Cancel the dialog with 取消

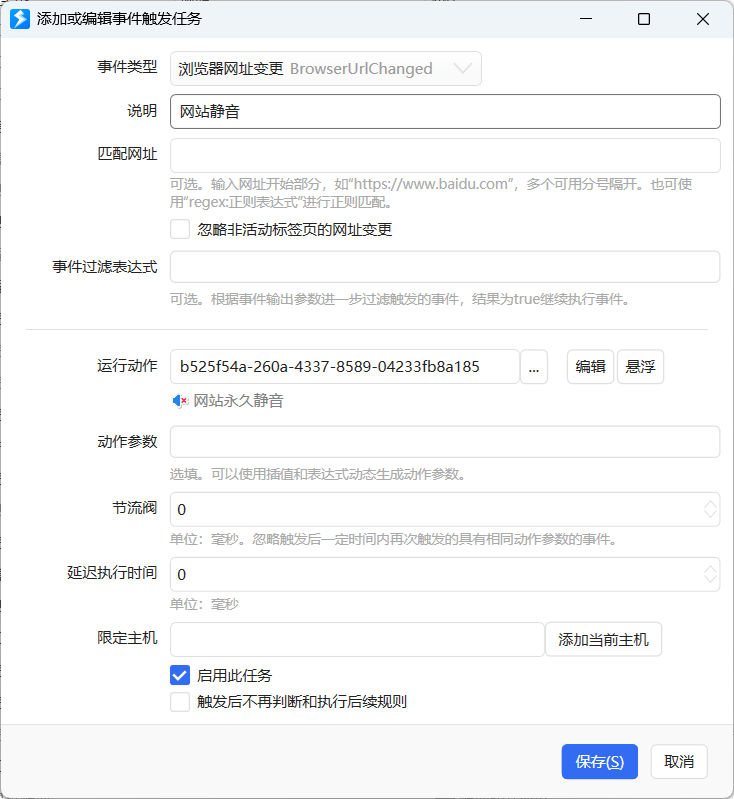point(679,761)
